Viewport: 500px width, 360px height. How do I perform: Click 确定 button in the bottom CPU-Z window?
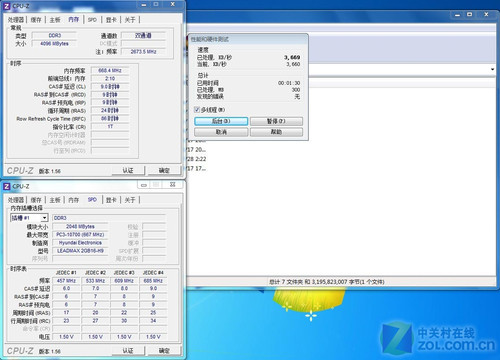click(x=164, y=351)
